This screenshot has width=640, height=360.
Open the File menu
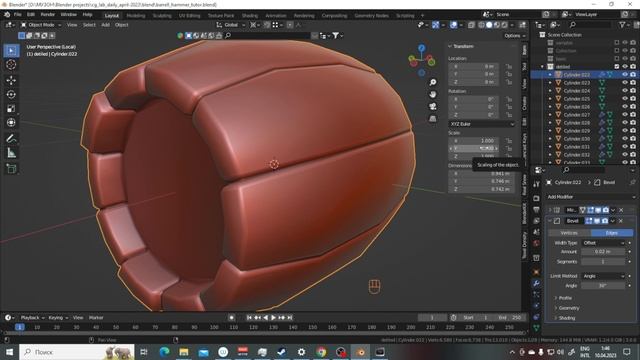[18, 15]
